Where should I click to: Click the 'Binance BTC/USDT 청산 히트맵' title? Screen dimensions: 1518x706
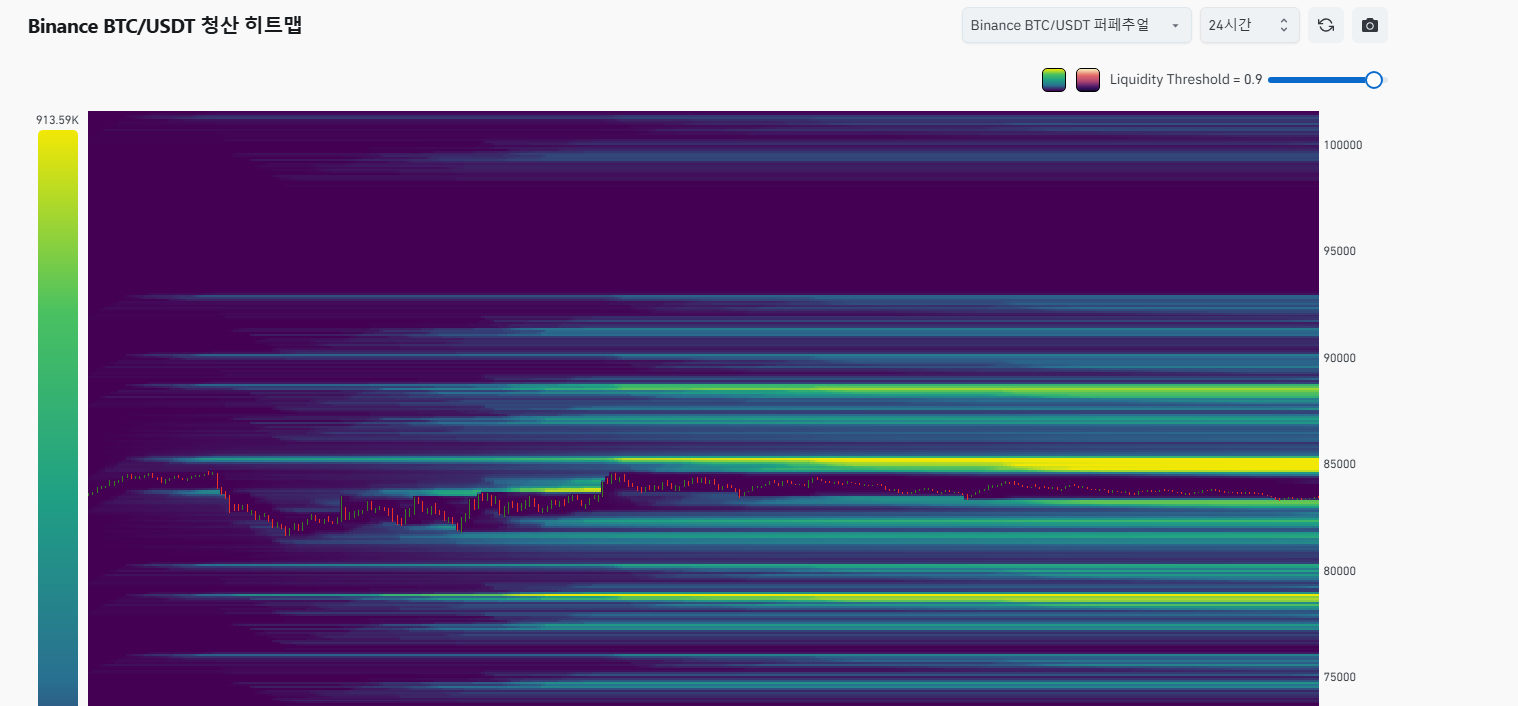pyautogui.click(x=165, y=26)
